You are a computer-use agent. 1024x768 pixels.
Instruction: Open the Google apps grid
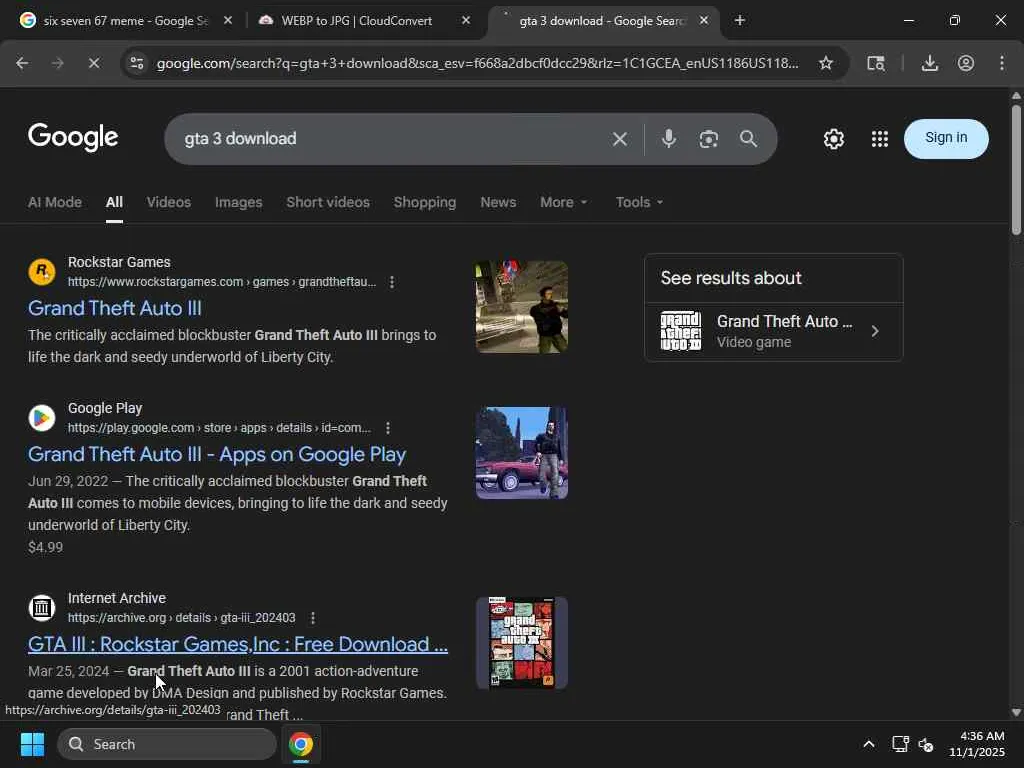[x=880, y=138]
